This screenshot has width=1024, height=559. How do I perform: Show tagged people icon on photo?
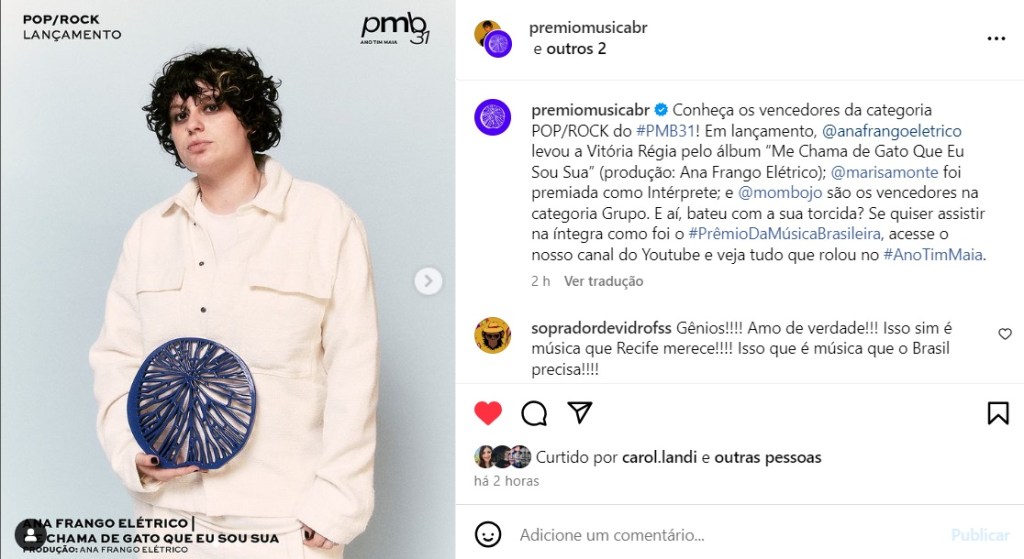[x=30, y=535]
